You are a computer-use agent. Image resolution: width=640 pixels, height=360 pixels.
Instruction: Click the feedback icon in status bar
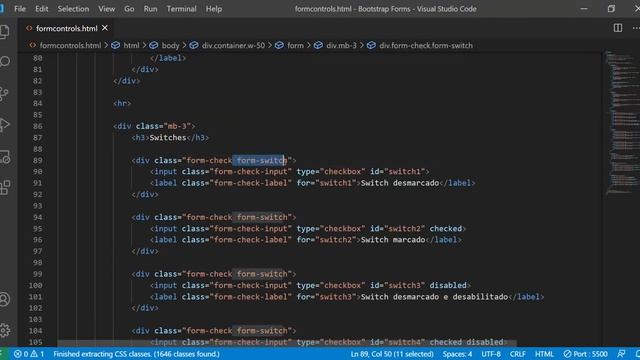pos(621,354)
